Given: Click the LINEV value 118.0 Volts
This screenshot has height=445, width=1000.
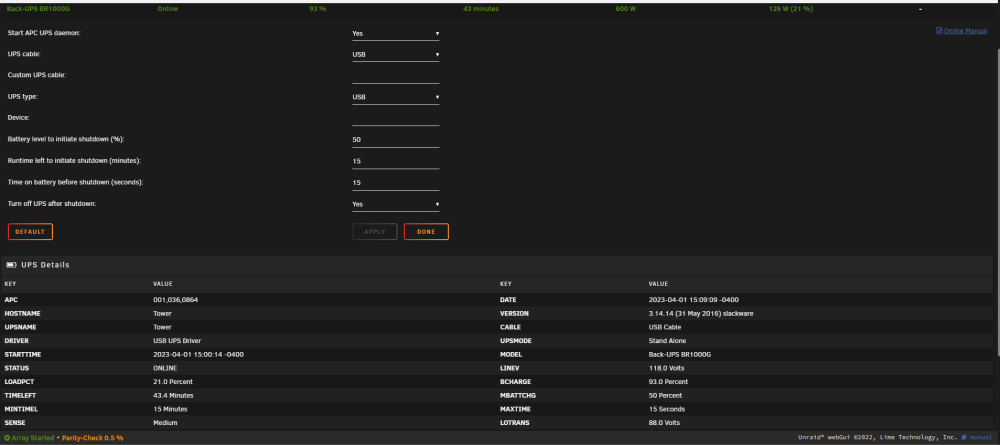Looking at the screenshot, I should pyautogui.click(x=666, y=368).
